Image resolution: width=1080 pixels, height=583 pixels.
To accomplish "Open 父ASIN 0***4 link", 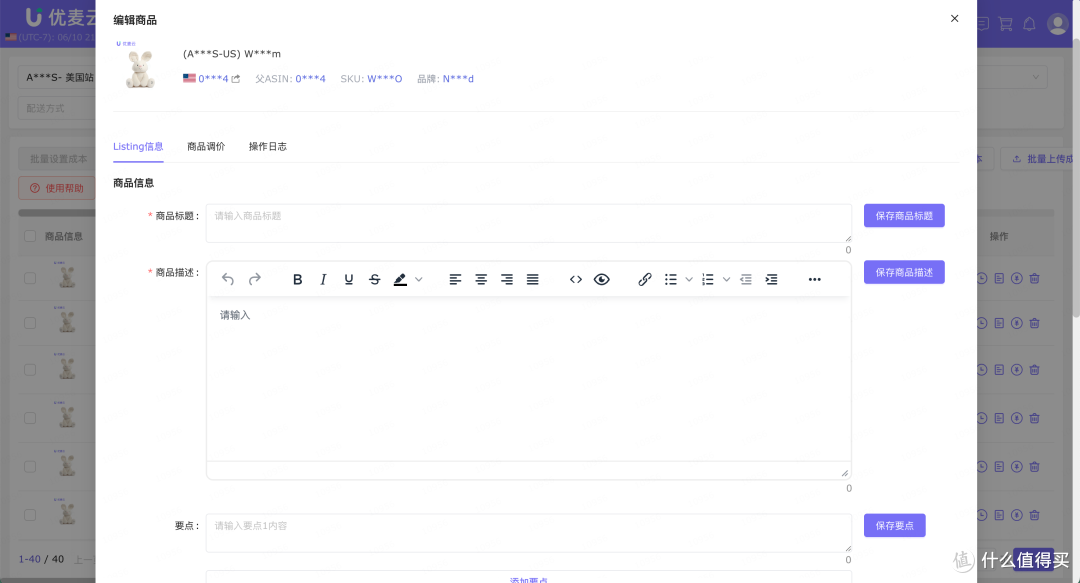I will [311, 79].
